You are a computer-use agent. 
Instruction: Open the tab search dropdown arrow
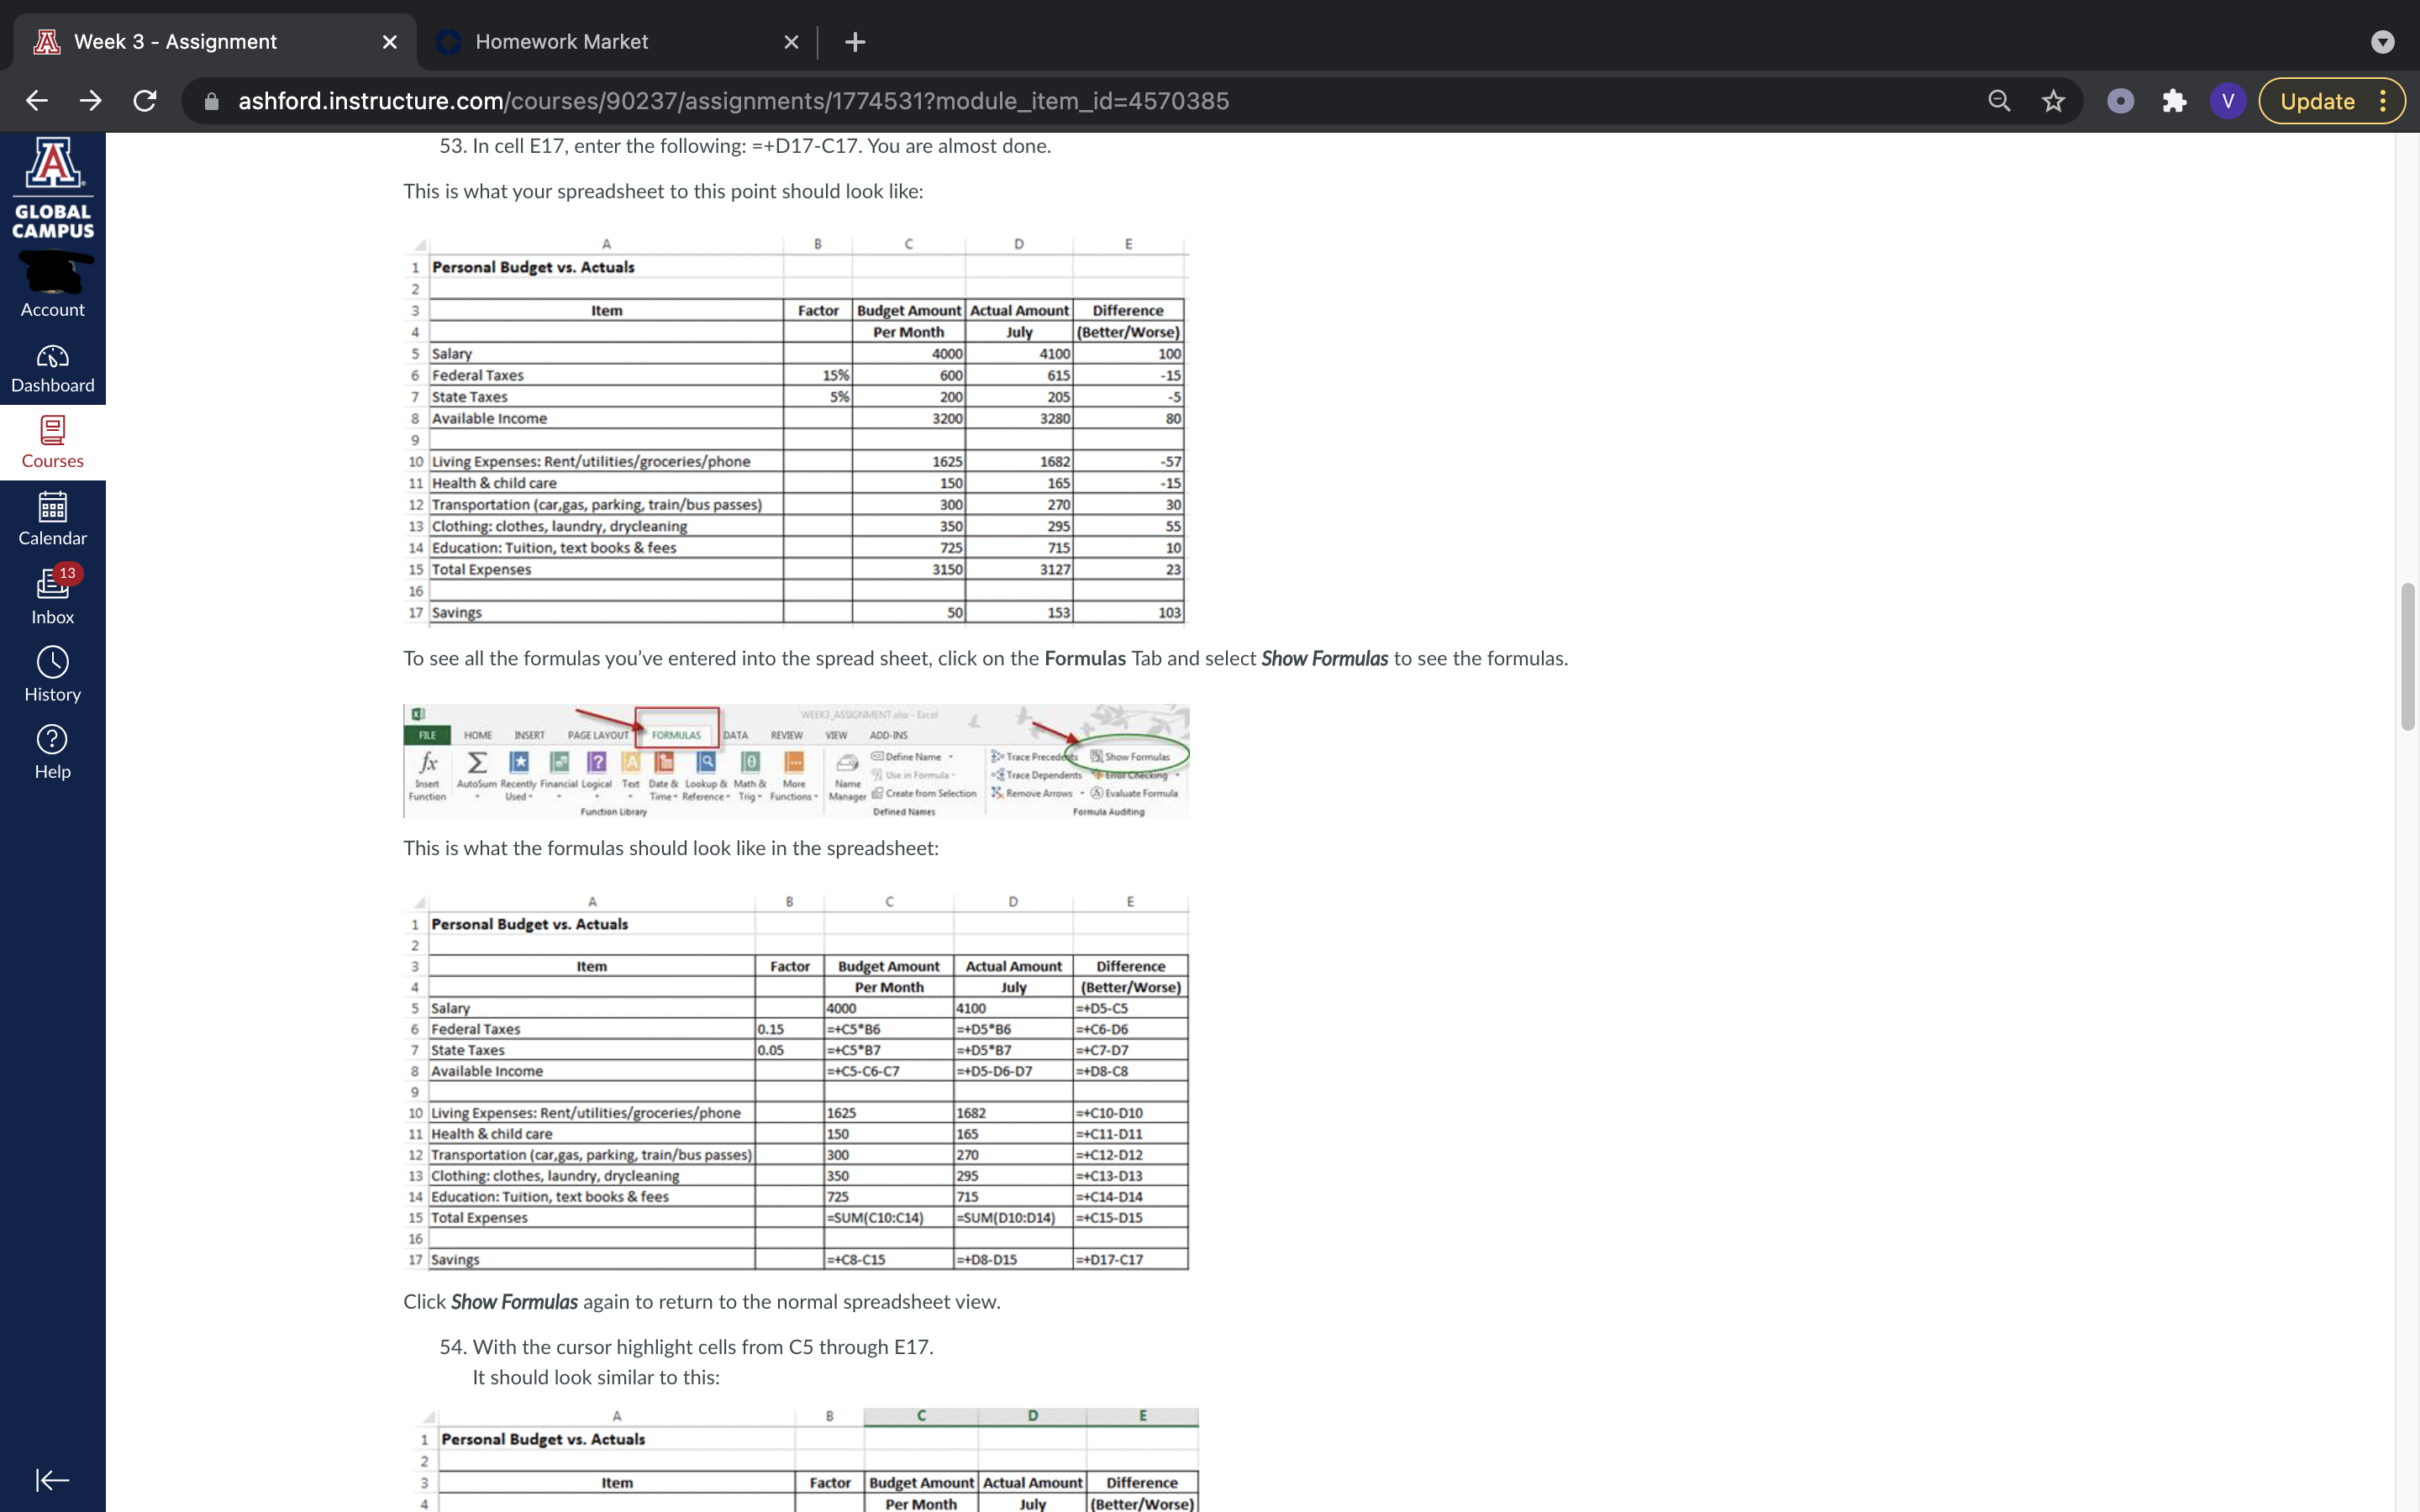2383,42
